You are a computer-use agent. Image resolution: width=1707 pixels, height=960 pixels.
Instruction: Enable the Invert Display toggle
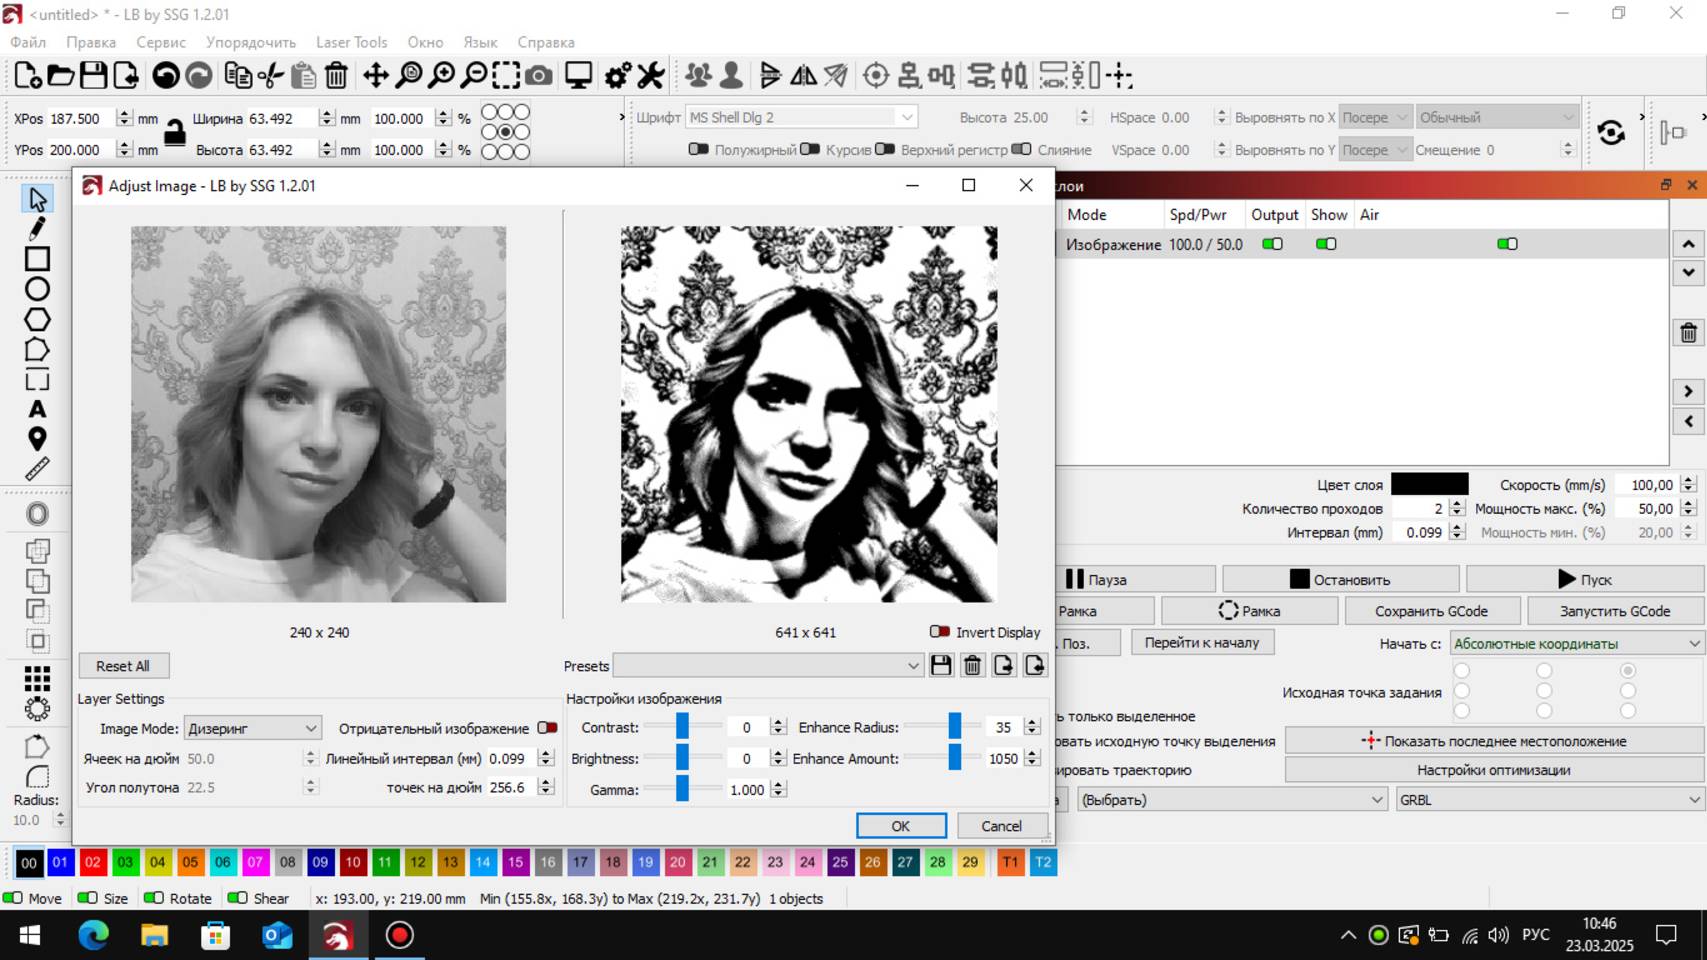(940, 632)
